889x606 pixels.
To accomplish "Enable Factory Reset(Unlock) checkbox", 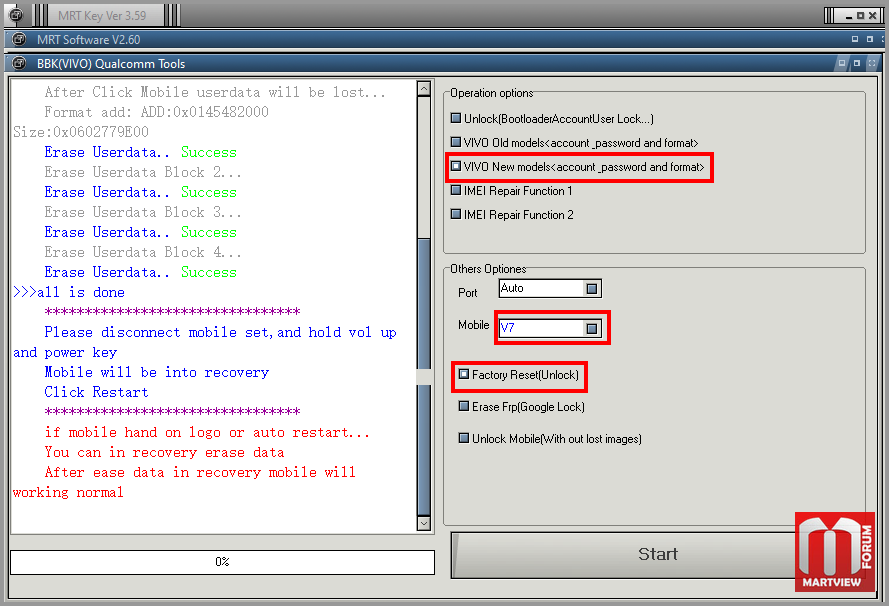I will click(464, 374).
